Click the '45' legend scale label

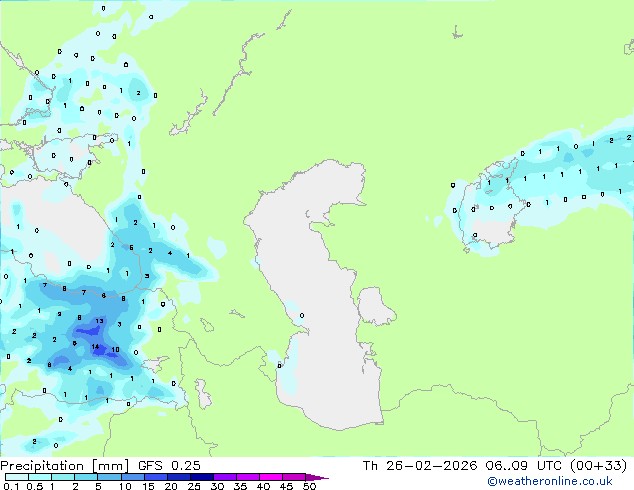pyautogui.click(x=286, y=486)
